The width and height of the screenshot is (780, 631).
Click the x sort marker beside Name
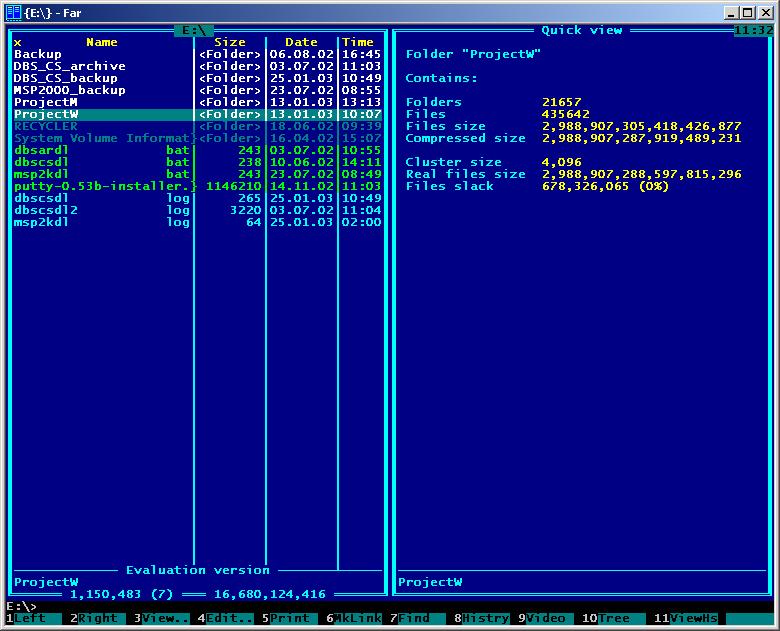coord(17,43)
